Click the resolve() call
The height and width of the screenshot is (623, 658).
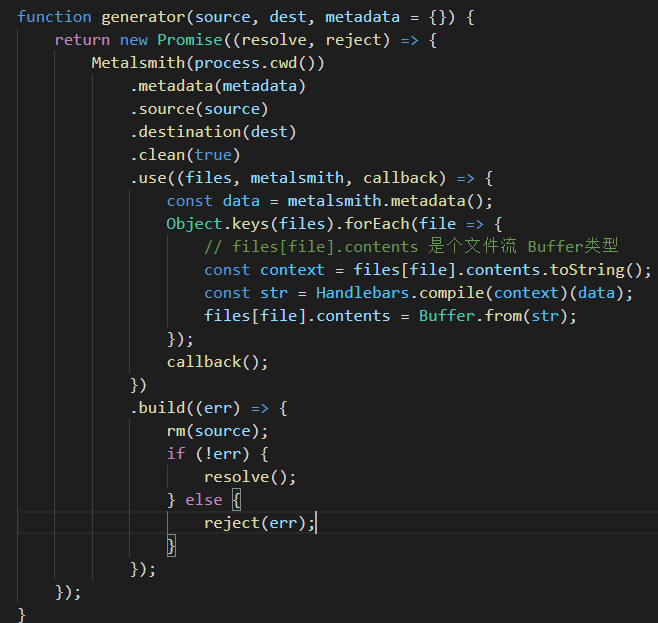click(x=250, y=476)
